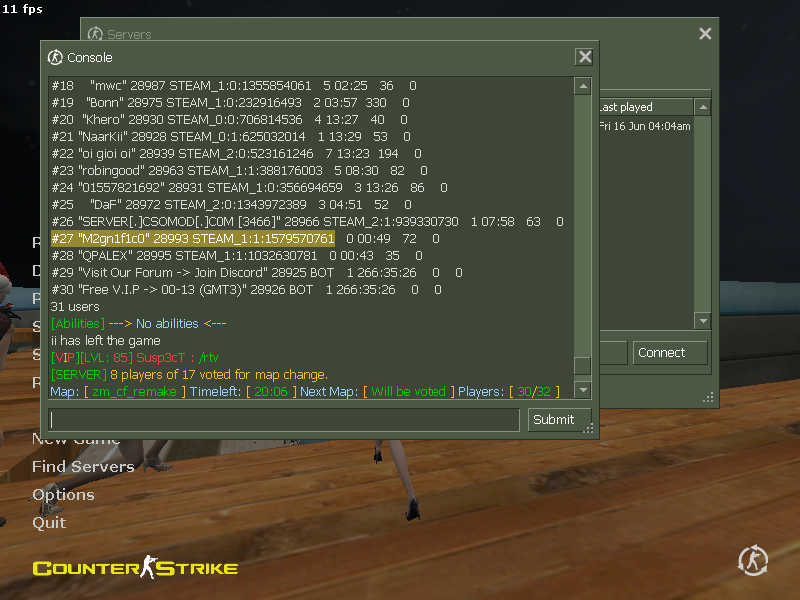The width and height of the screenshot is (800, 600).
Task: Close the Servers window
Action: [x=705, y=34]
